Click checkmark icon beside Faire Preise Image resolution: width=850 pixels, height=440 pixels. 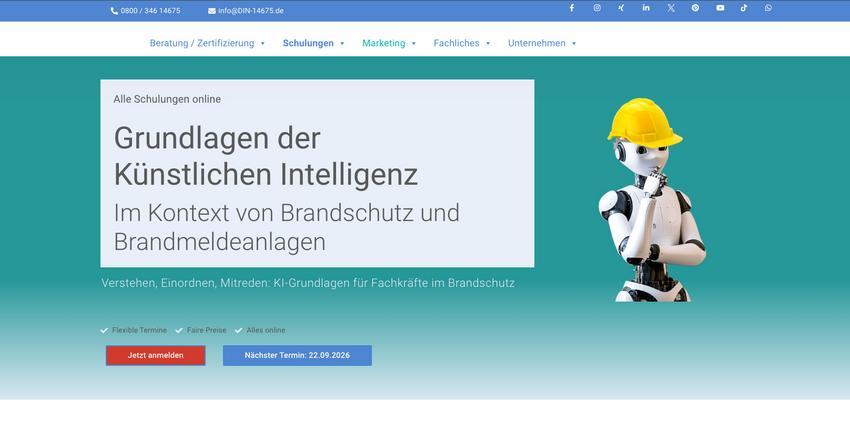point(179,330)
